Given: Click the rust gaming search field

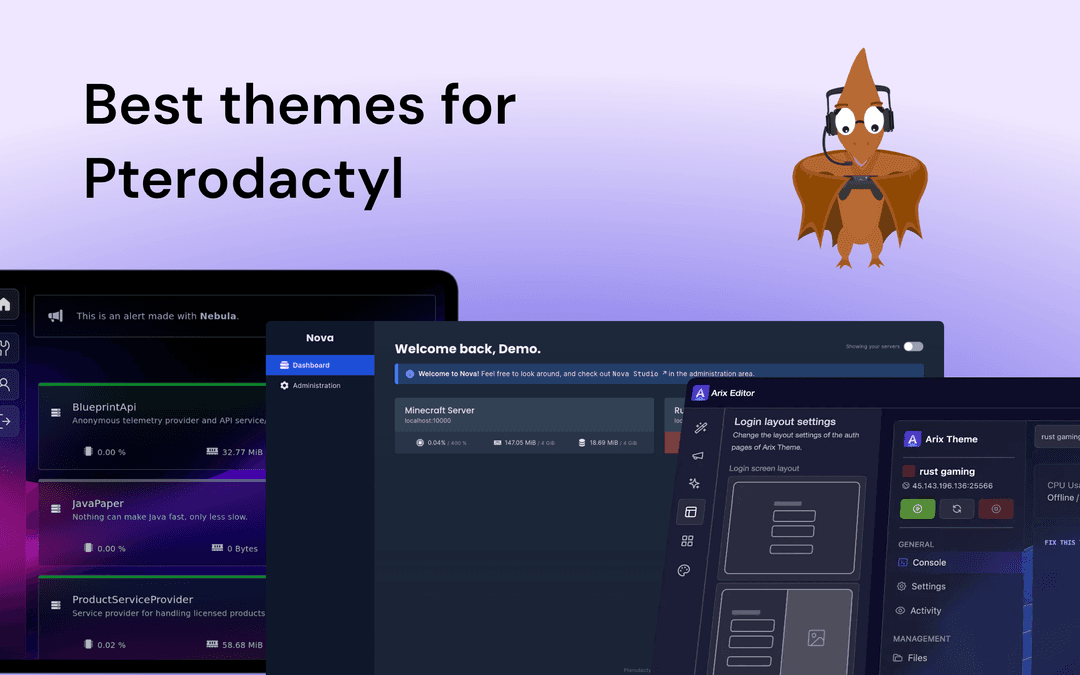Looking at the screenshot, I should point(1061,436).
